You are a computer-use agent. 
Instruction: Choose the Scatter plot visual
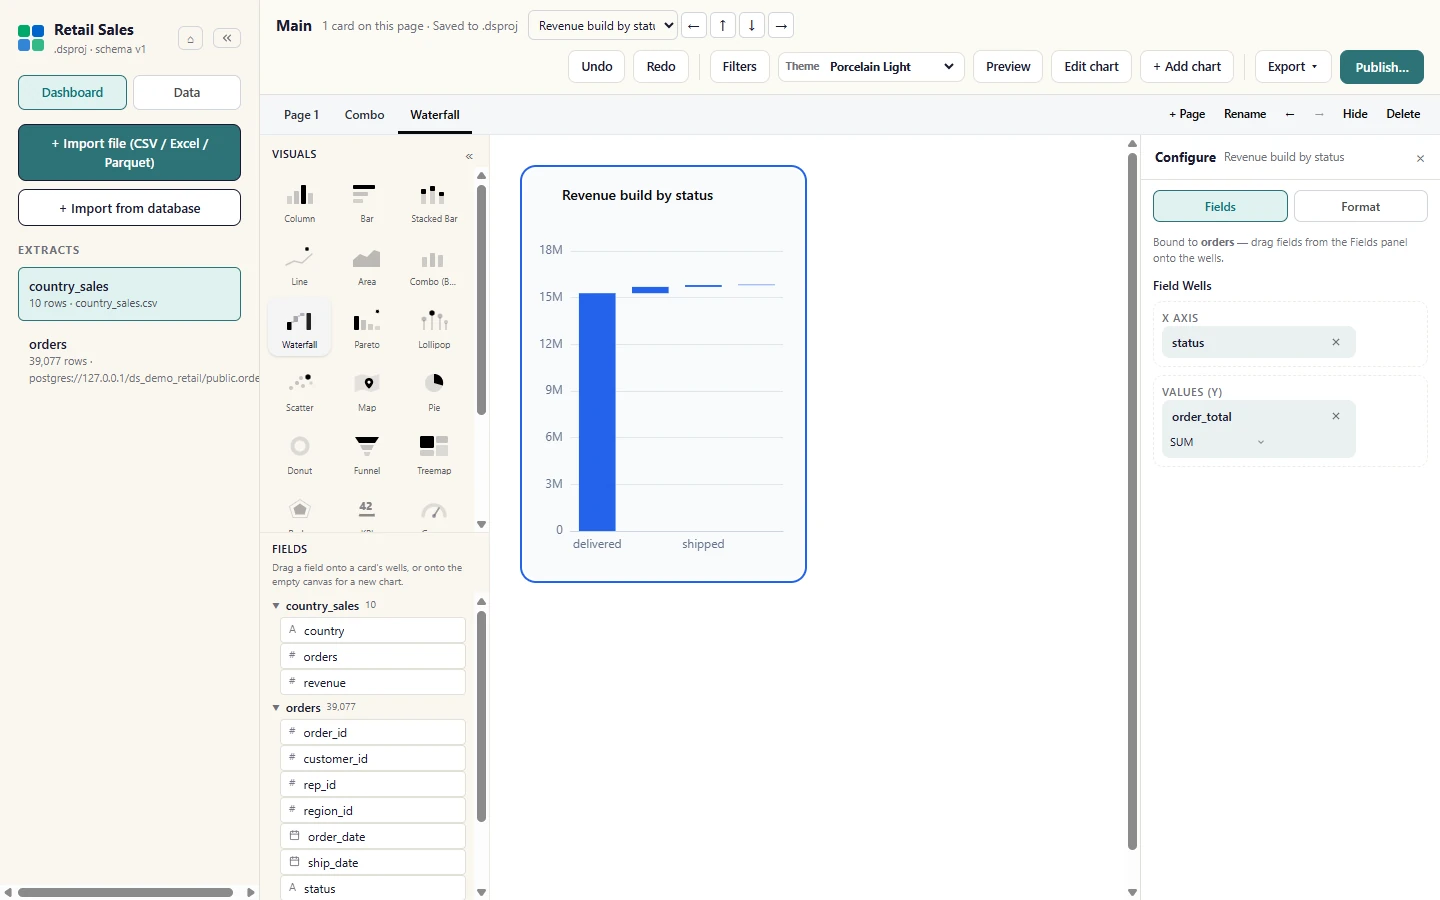tap(299, 392)
